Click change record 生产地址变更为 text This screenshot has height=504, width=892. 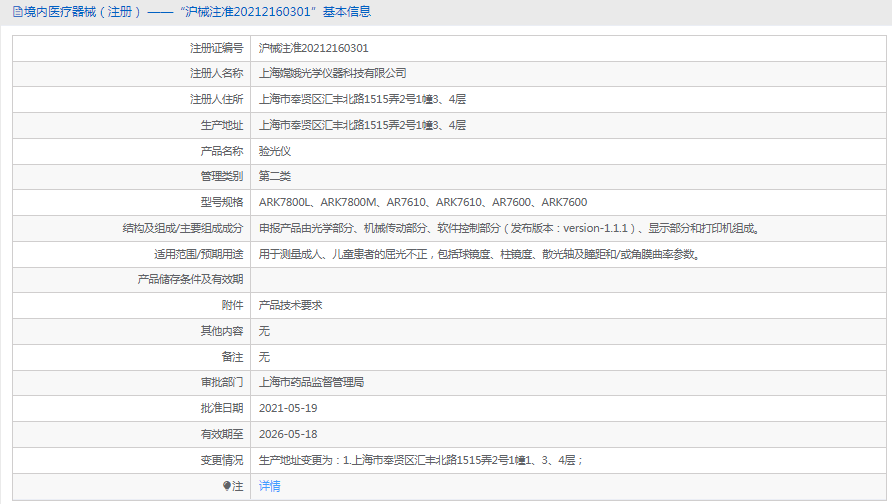pos(421,460)
